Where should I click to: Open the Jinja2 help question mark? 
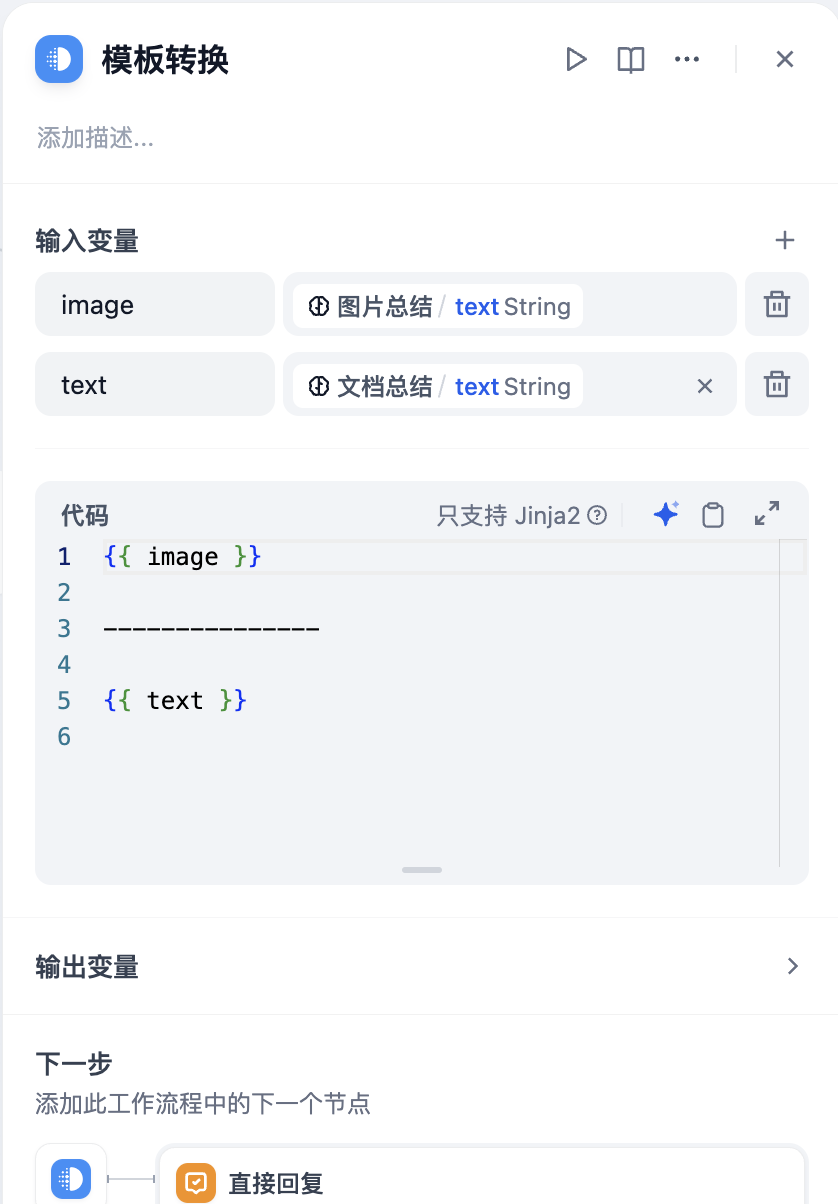pos(596,513)
